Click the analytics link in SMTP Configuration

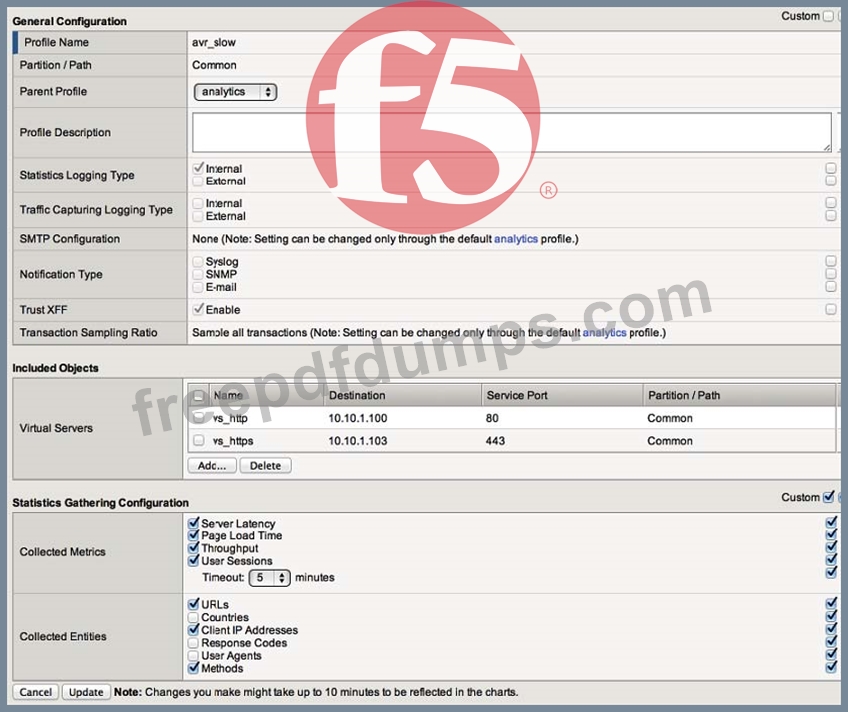[x=516, y=239]
